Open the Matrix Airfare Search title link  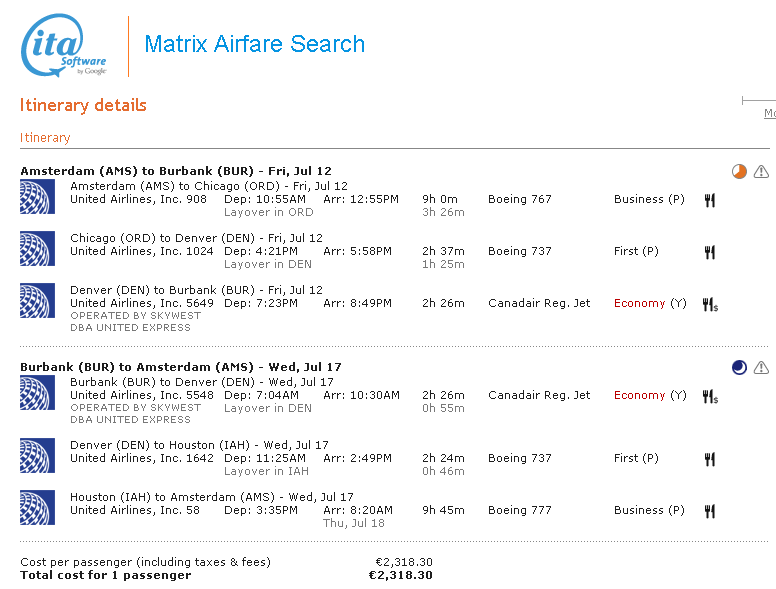[254, 44]
